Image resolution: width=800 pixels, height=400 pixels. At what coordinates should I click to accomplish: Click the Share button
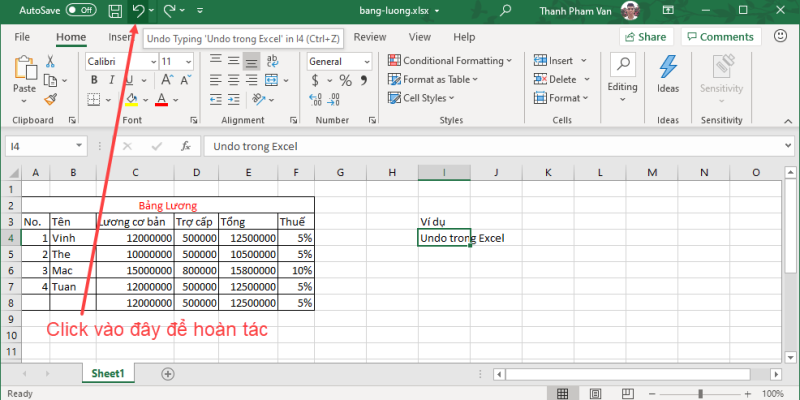click(644, 37)
